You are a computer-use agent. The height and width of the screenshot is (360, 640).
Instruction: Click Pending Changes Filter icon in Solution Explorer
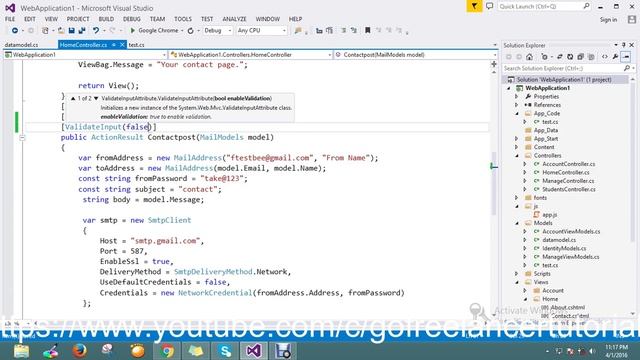coord(545,57)
